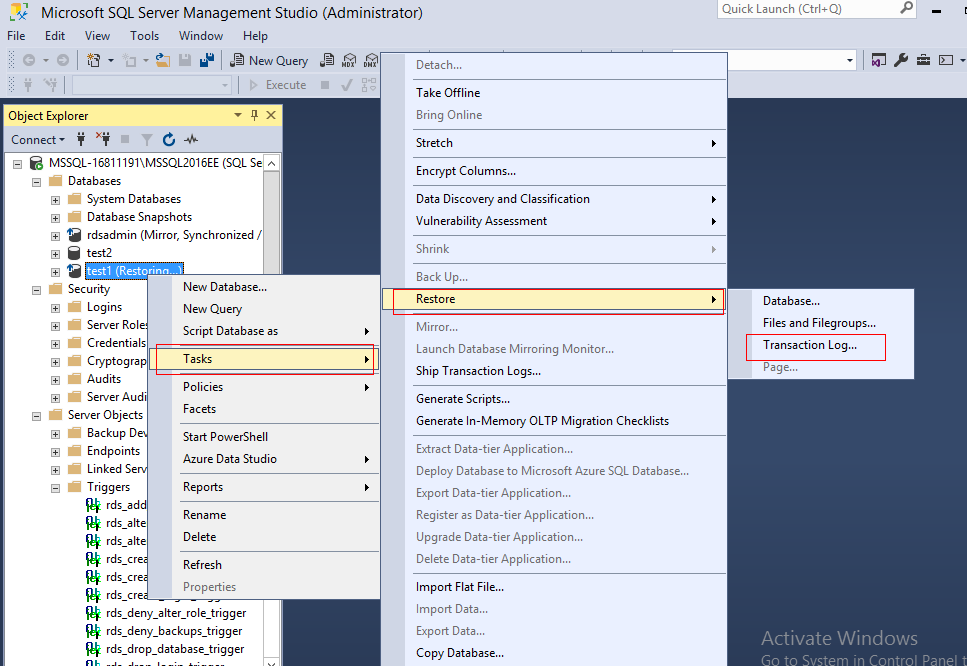The width and height of the screenshot is (967, 666).
Task: Click the query toolbar plug Connect icon
Action: [x=28, y=84]
